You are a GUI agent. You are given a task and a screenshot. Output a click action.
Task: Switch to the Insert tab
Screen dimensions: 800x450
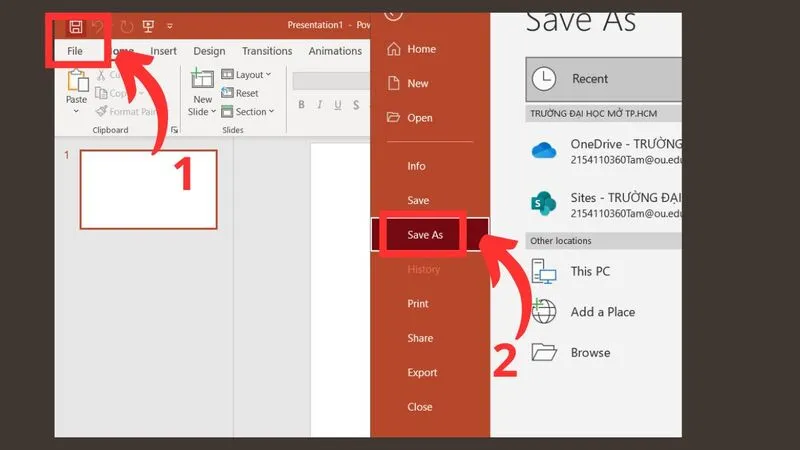(163, 51)
